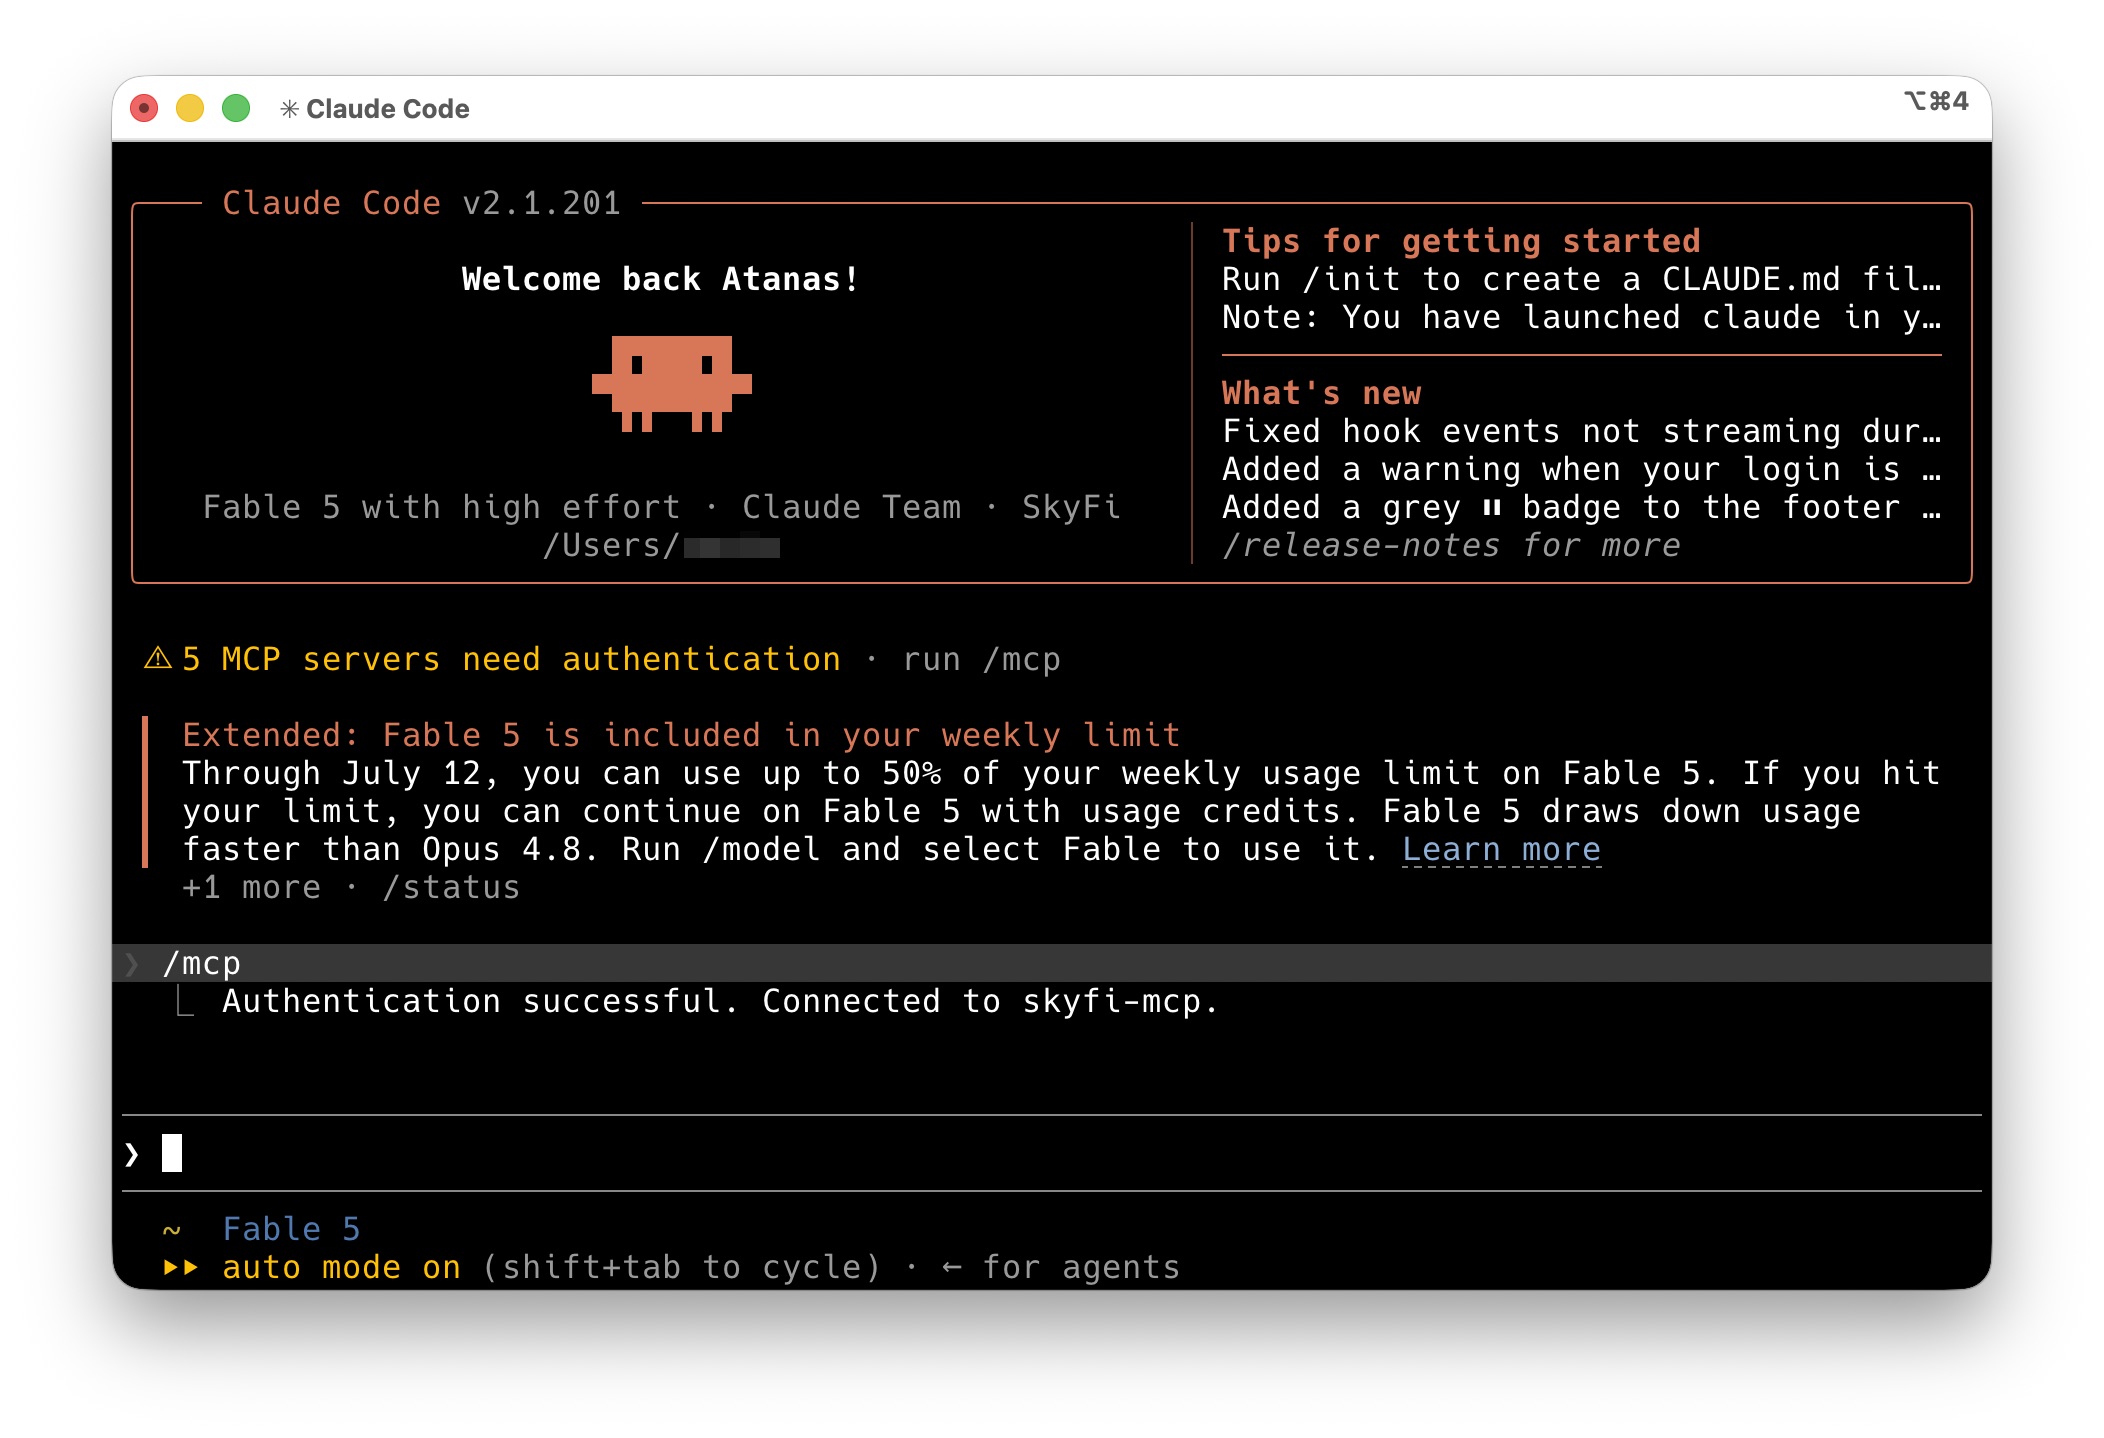Click 'Extended: Fable 5 is included' notice heading

[681, 735]
